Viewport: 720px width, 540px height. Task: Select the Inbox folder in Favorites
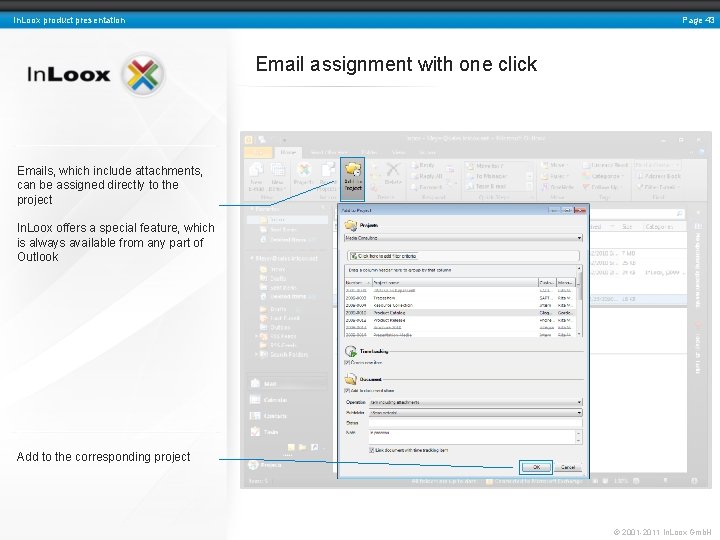pyautogui.click(x=288, y=219)
